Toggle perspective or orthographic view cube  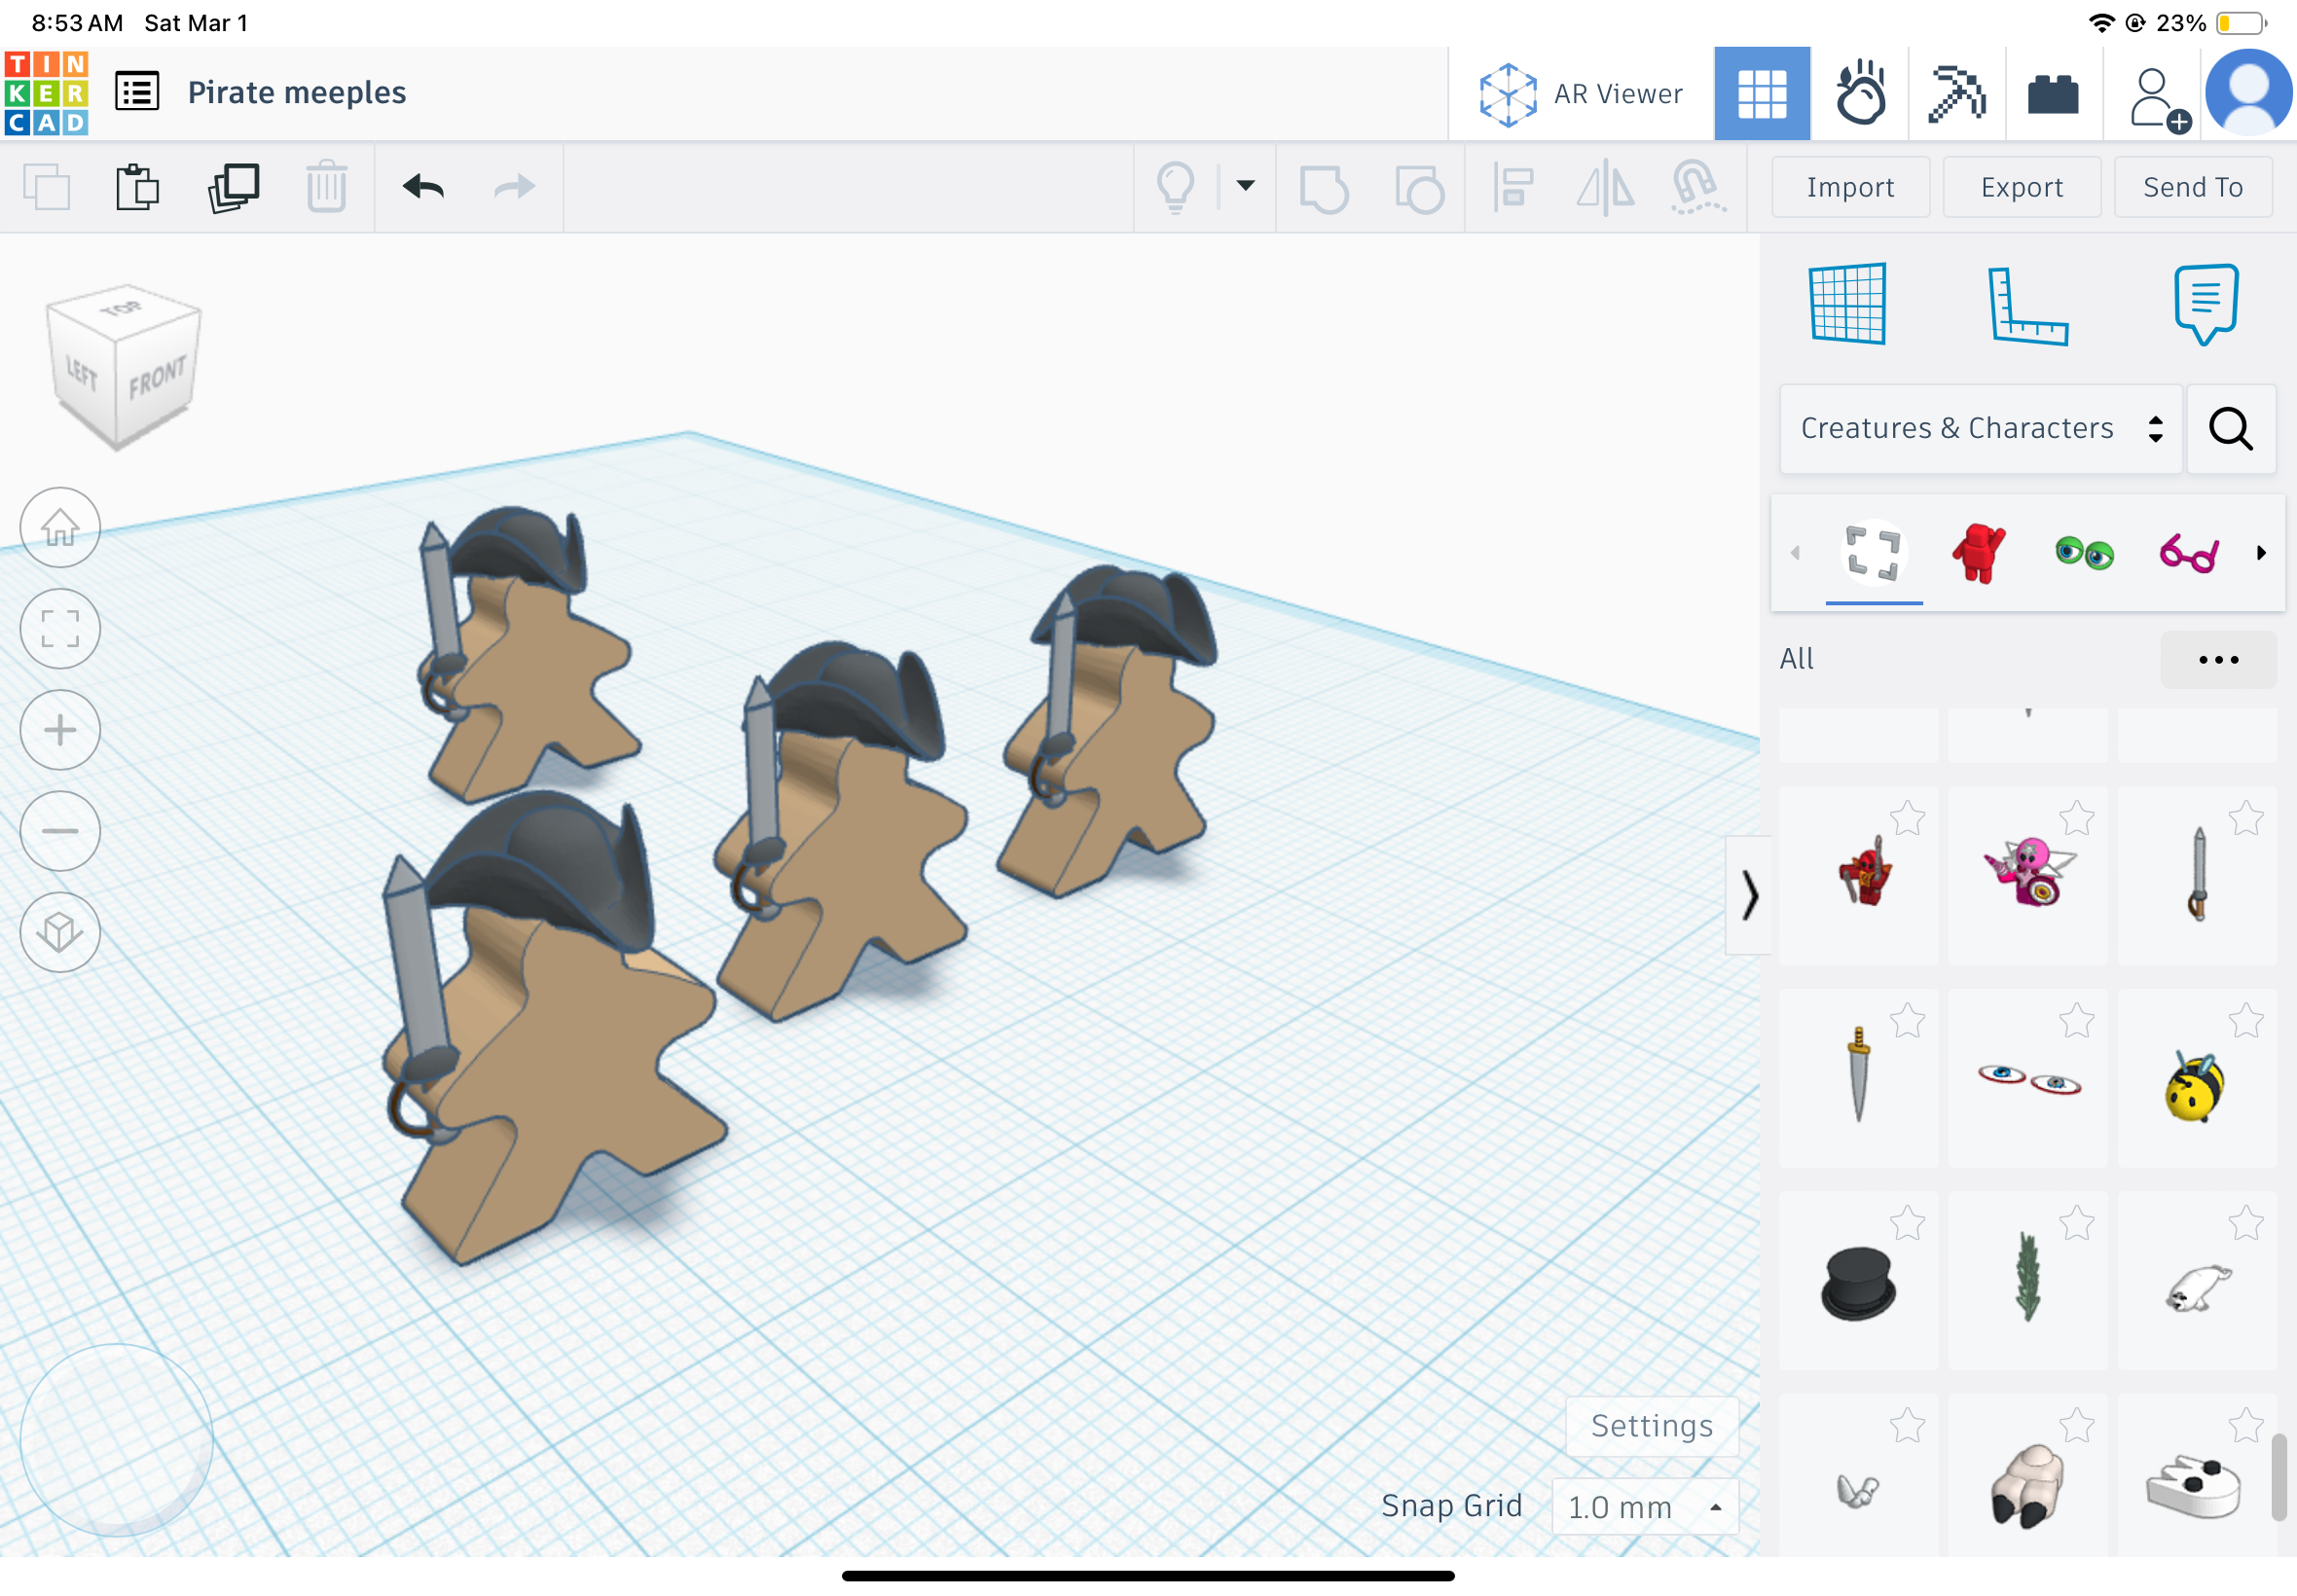[60, 932]
